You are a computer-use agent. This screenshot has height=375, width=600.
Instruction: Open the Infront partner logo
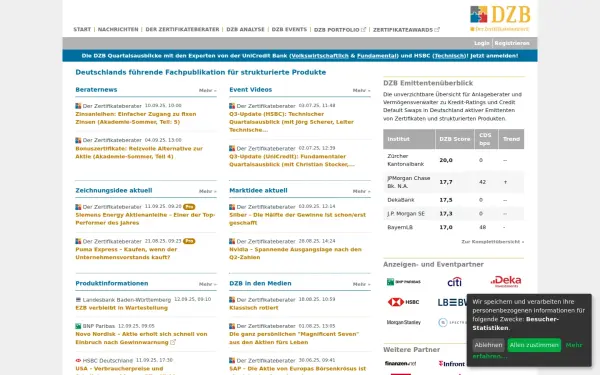pyautogui.click(x=452, y=364)
